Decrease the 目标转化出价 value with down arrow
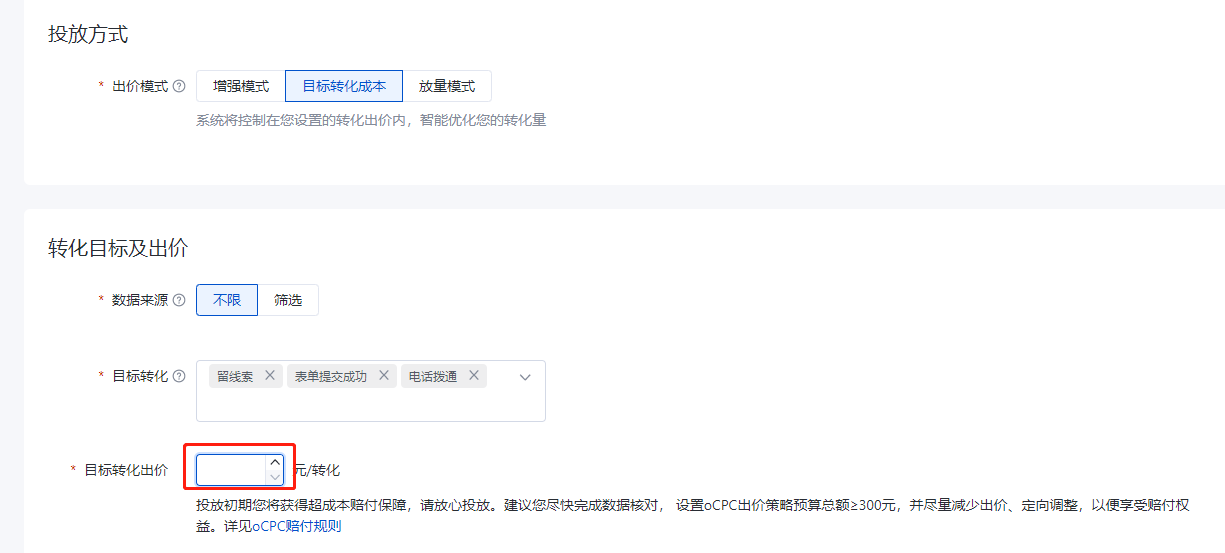This screenshot has width=1225, height=553. [275, 477]
